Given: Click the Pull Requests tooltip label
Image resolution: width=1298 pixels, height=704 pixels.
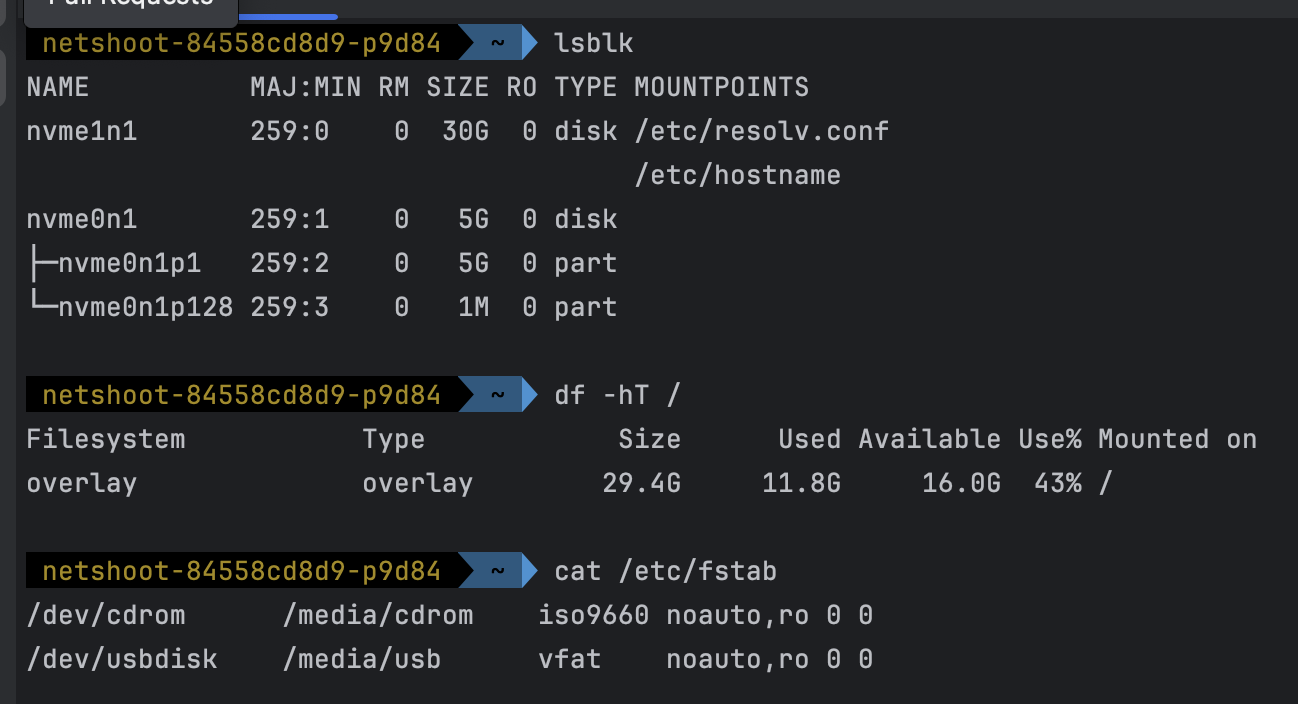Looking at the screenshot, I should [130, 6].
